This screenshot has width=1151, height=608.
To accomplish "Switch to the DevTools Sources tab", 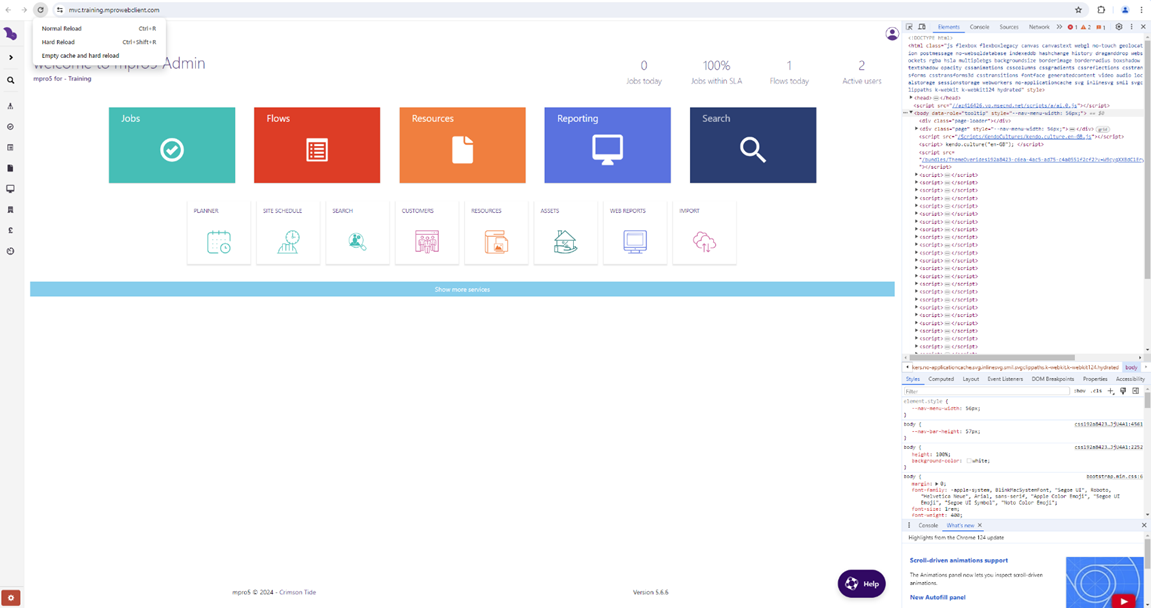I will point(1009,26).
